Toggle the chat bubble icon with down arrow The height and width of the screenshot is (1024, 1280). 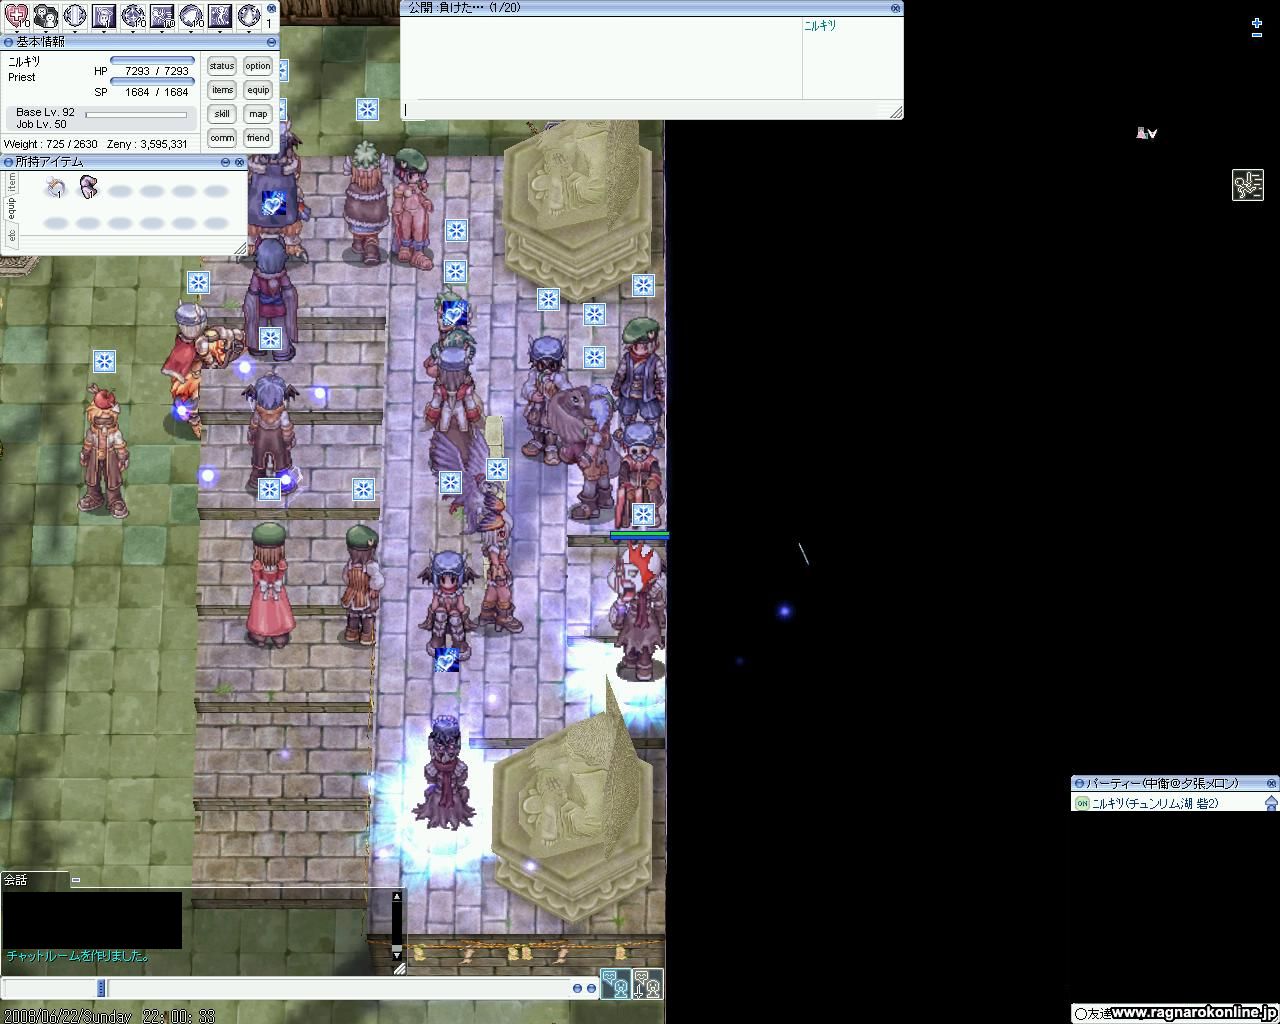pyautogui.click(x=648, y=985)
